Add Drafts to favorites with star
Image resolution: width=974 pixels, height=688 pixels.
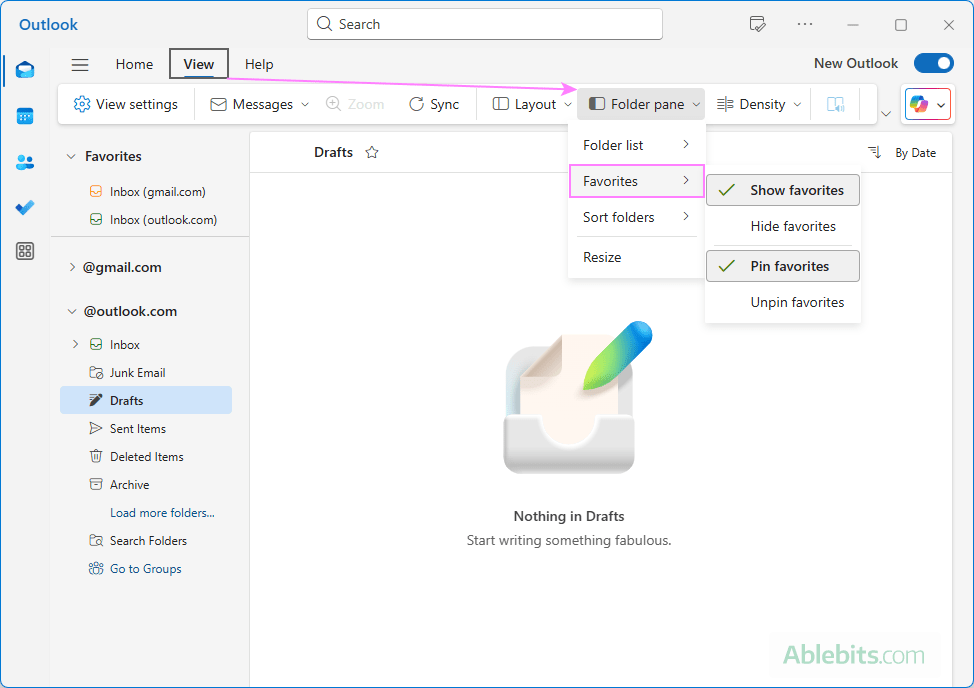[372, 152]
